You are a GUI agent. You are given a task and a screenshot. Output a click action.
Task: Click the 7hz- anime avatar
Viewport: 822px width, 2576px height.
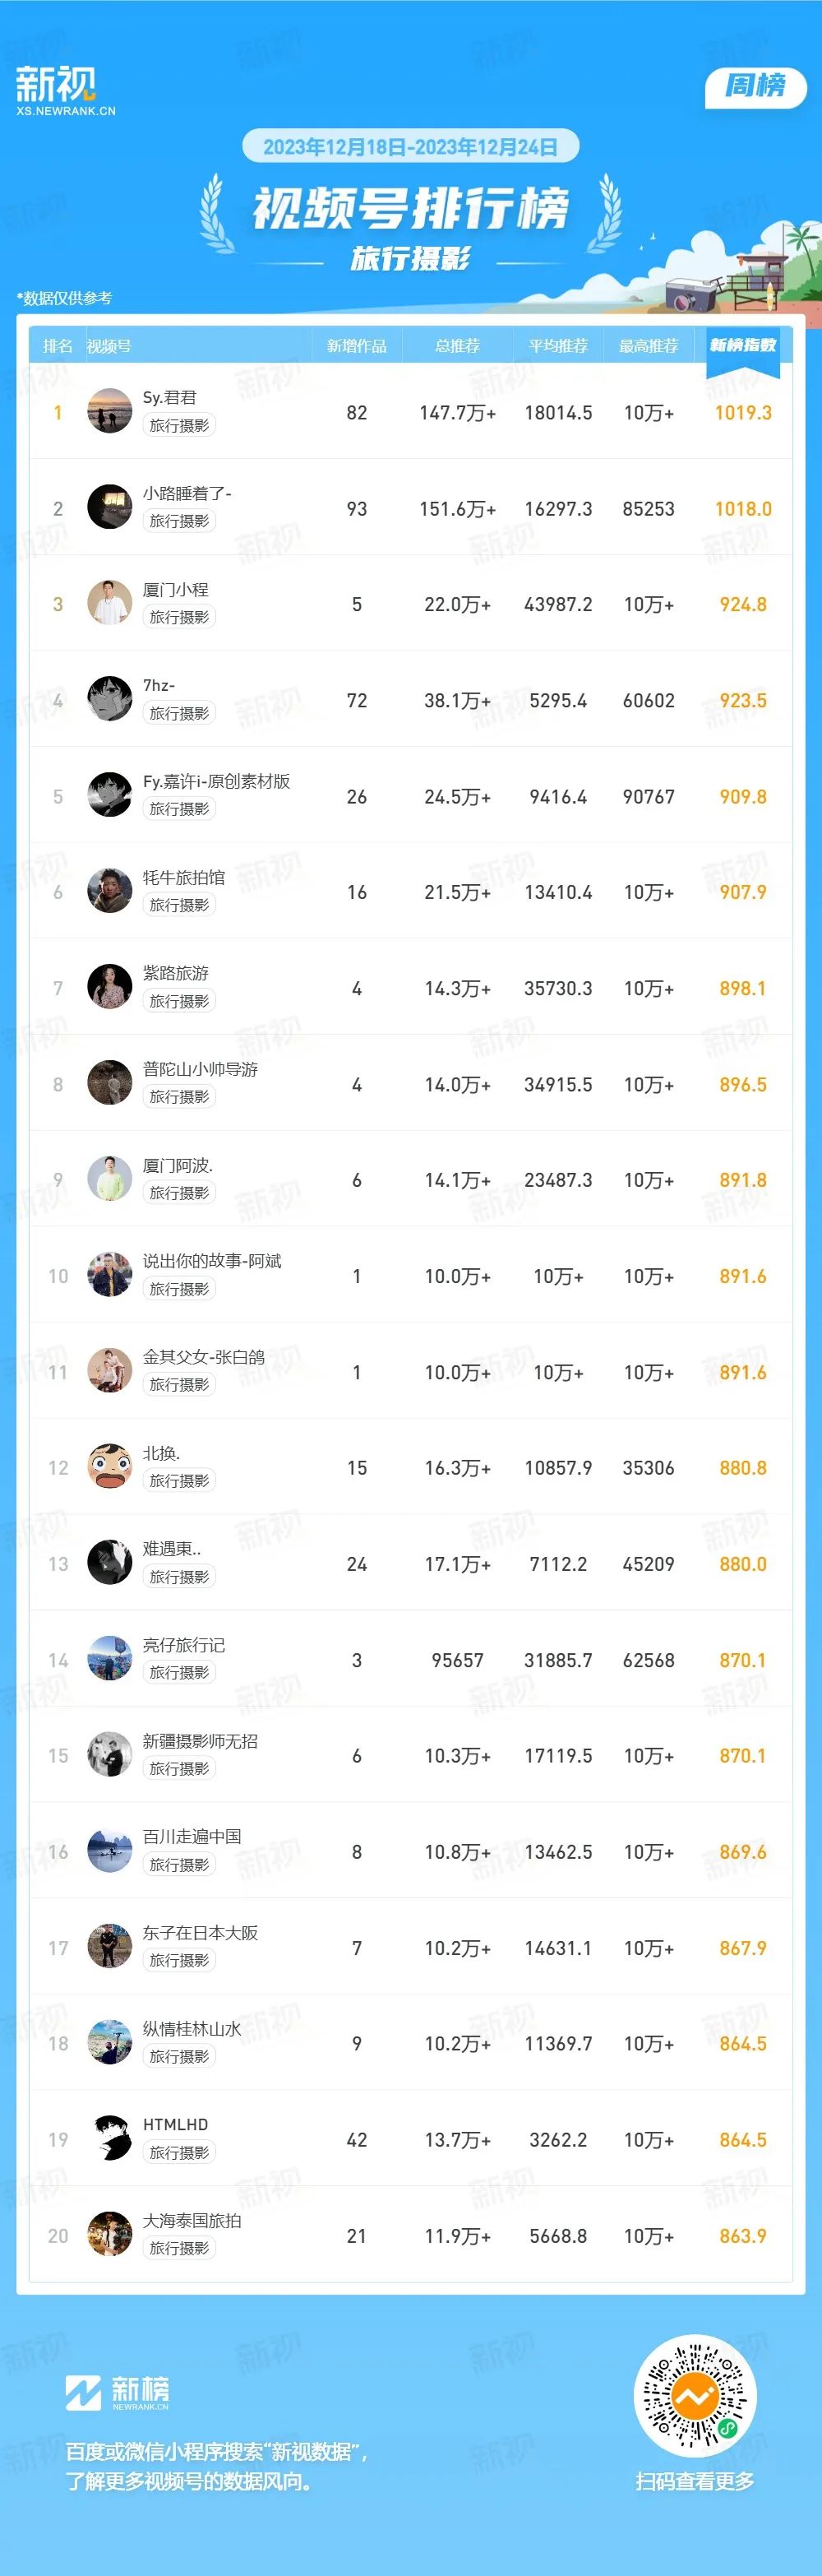110,699
